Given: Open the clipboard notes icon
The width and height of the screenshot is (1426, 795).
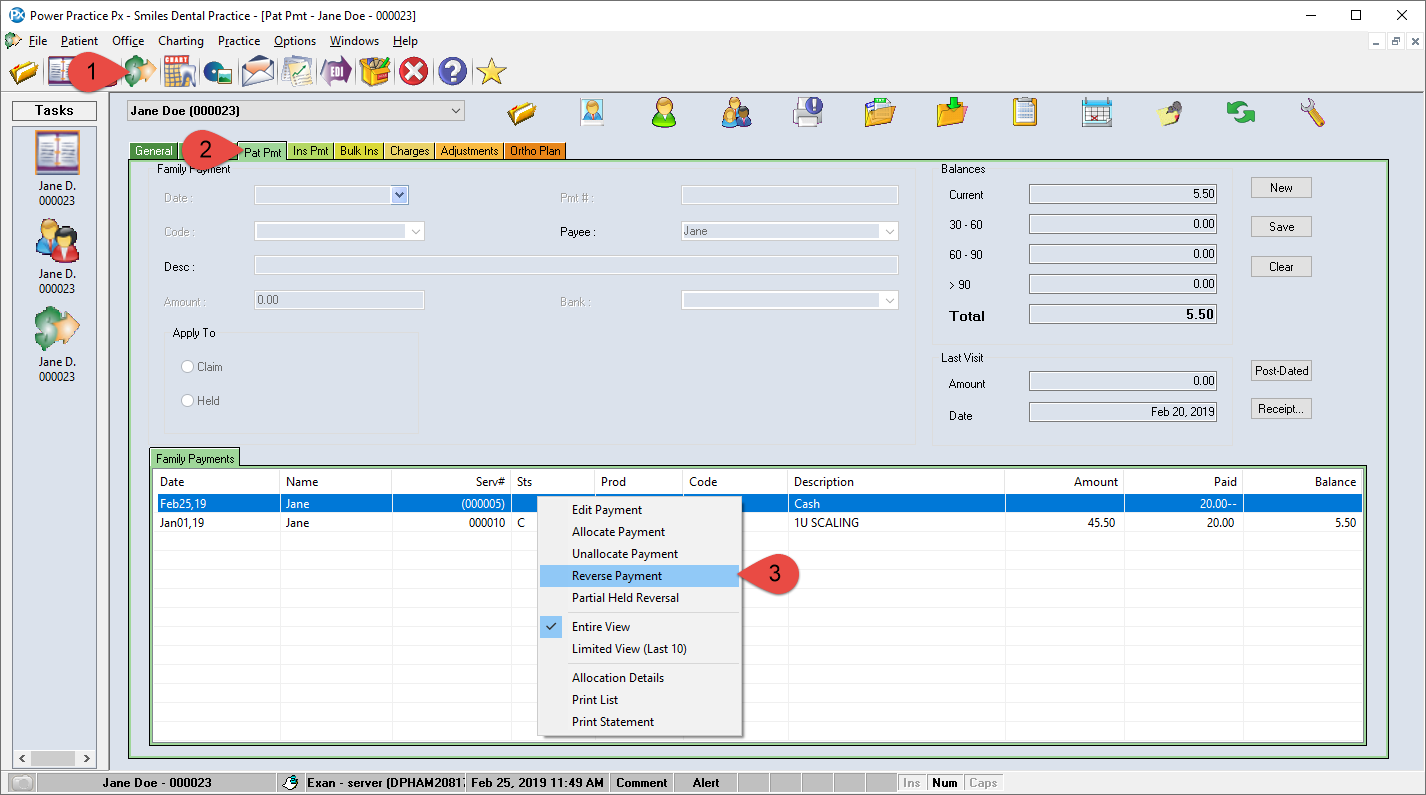Looking at the screenshot, I should (1024, 112).
